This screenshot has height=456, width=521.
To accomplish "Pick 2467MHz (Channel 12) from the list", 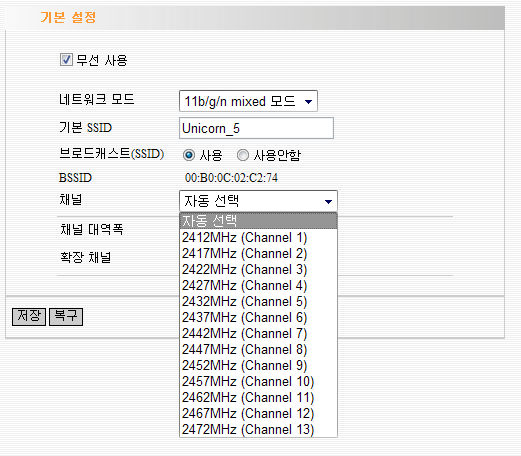I will point(258,413).
